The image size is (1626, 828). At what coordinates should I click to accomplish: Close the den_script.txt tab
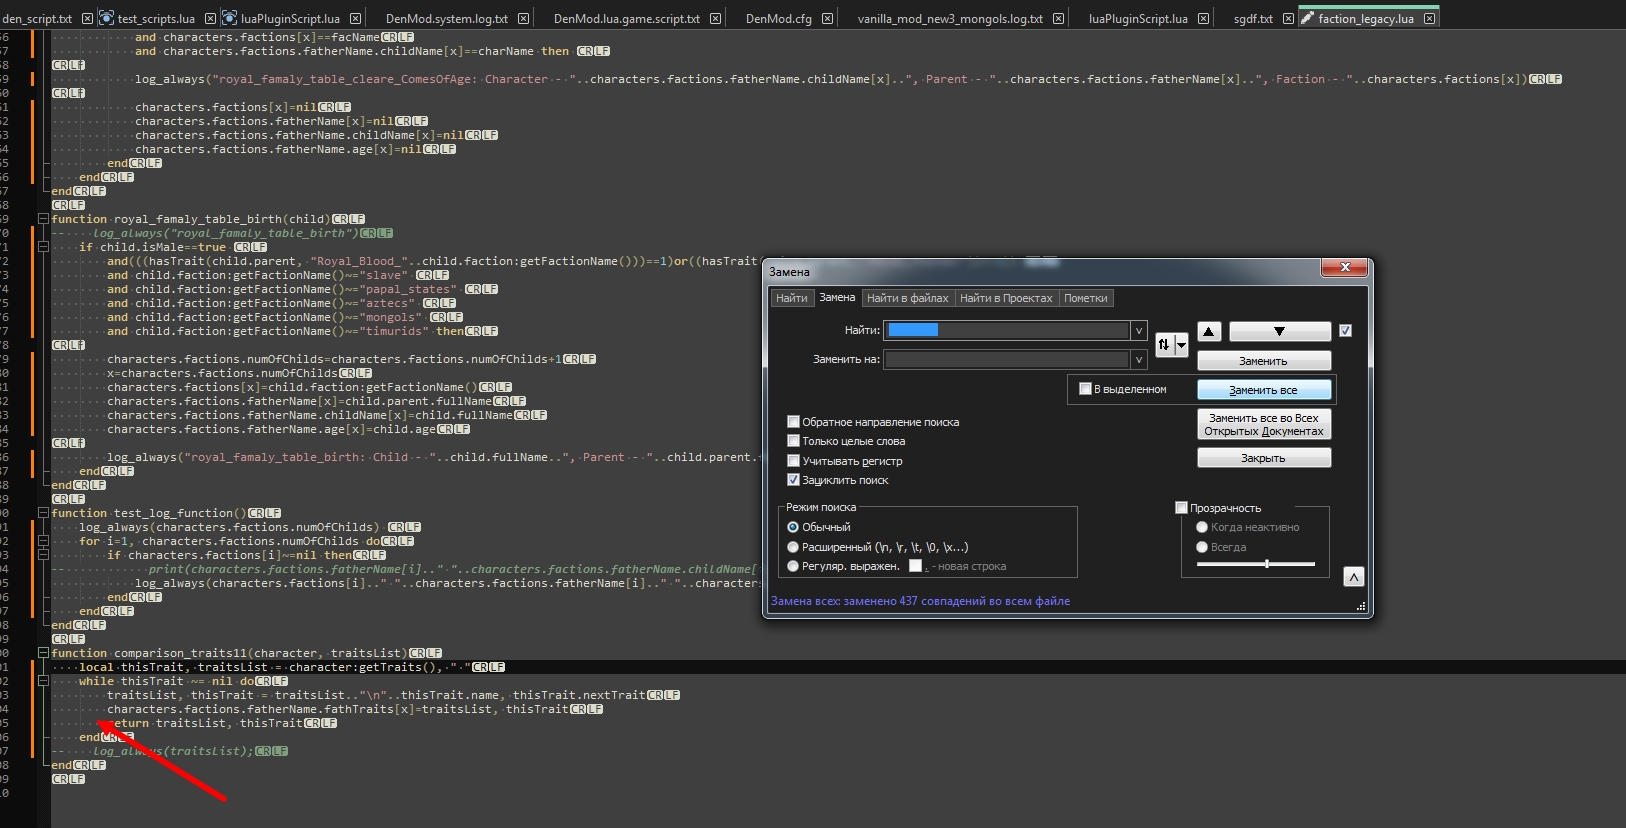(87, 19)
